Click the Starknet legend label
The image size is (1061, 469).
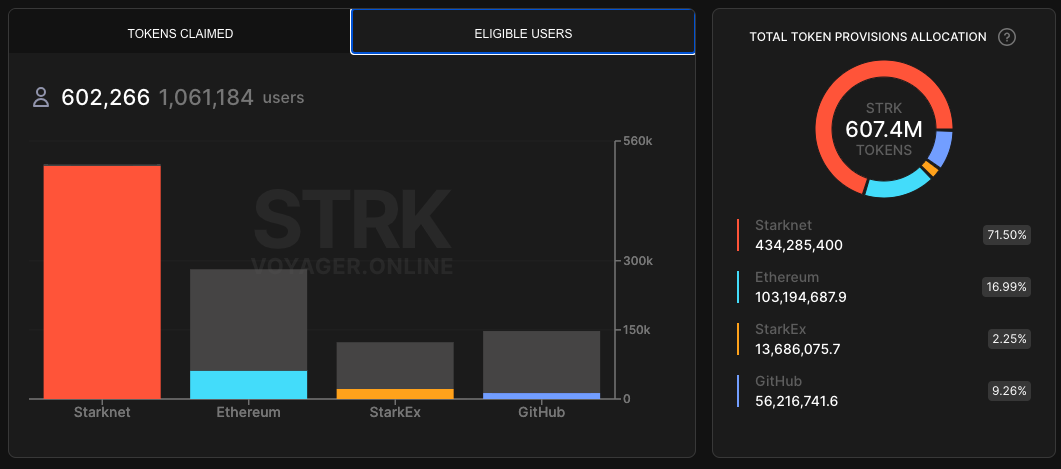pos(784,225)
